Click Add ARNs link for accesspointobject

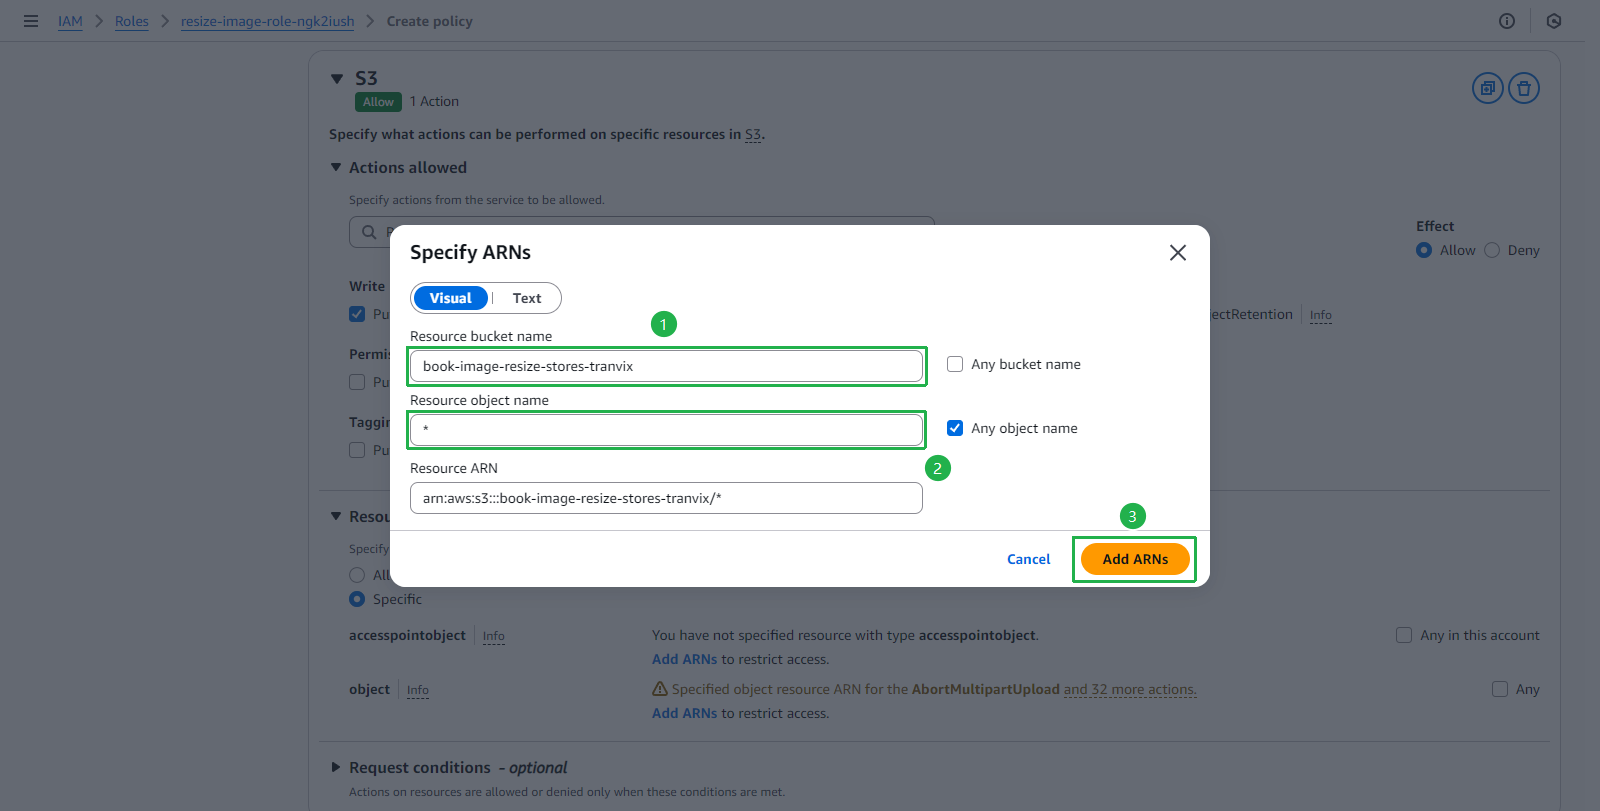[684, 659]
